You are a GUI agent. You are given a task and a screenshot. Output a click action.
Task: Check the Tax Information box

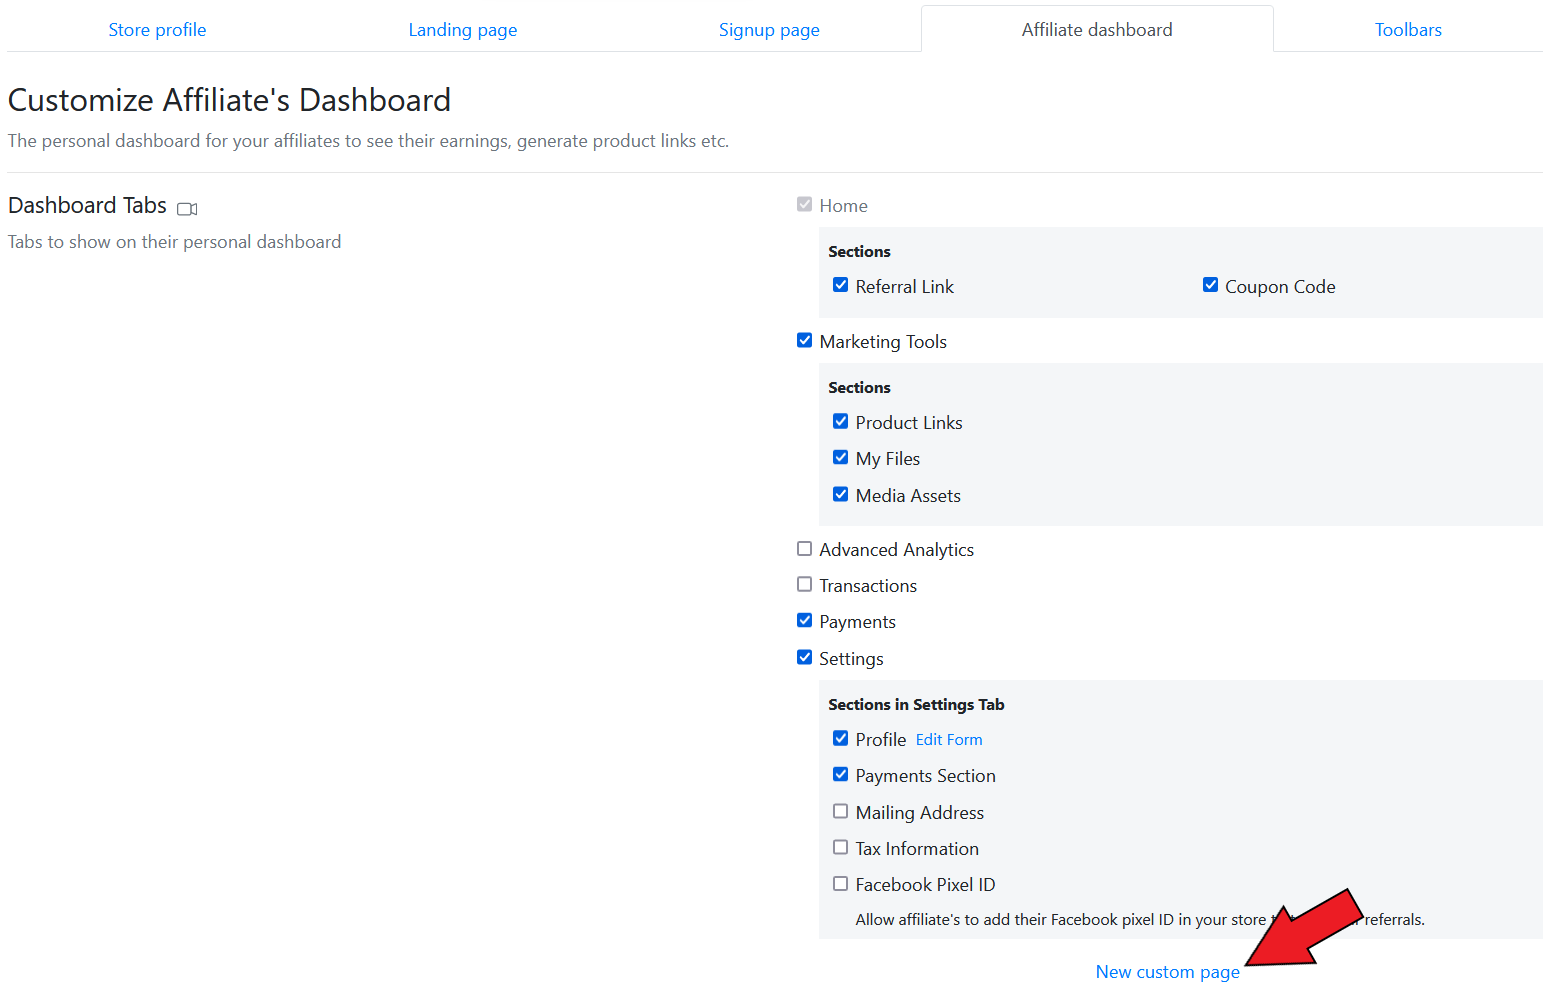[840, 847]
